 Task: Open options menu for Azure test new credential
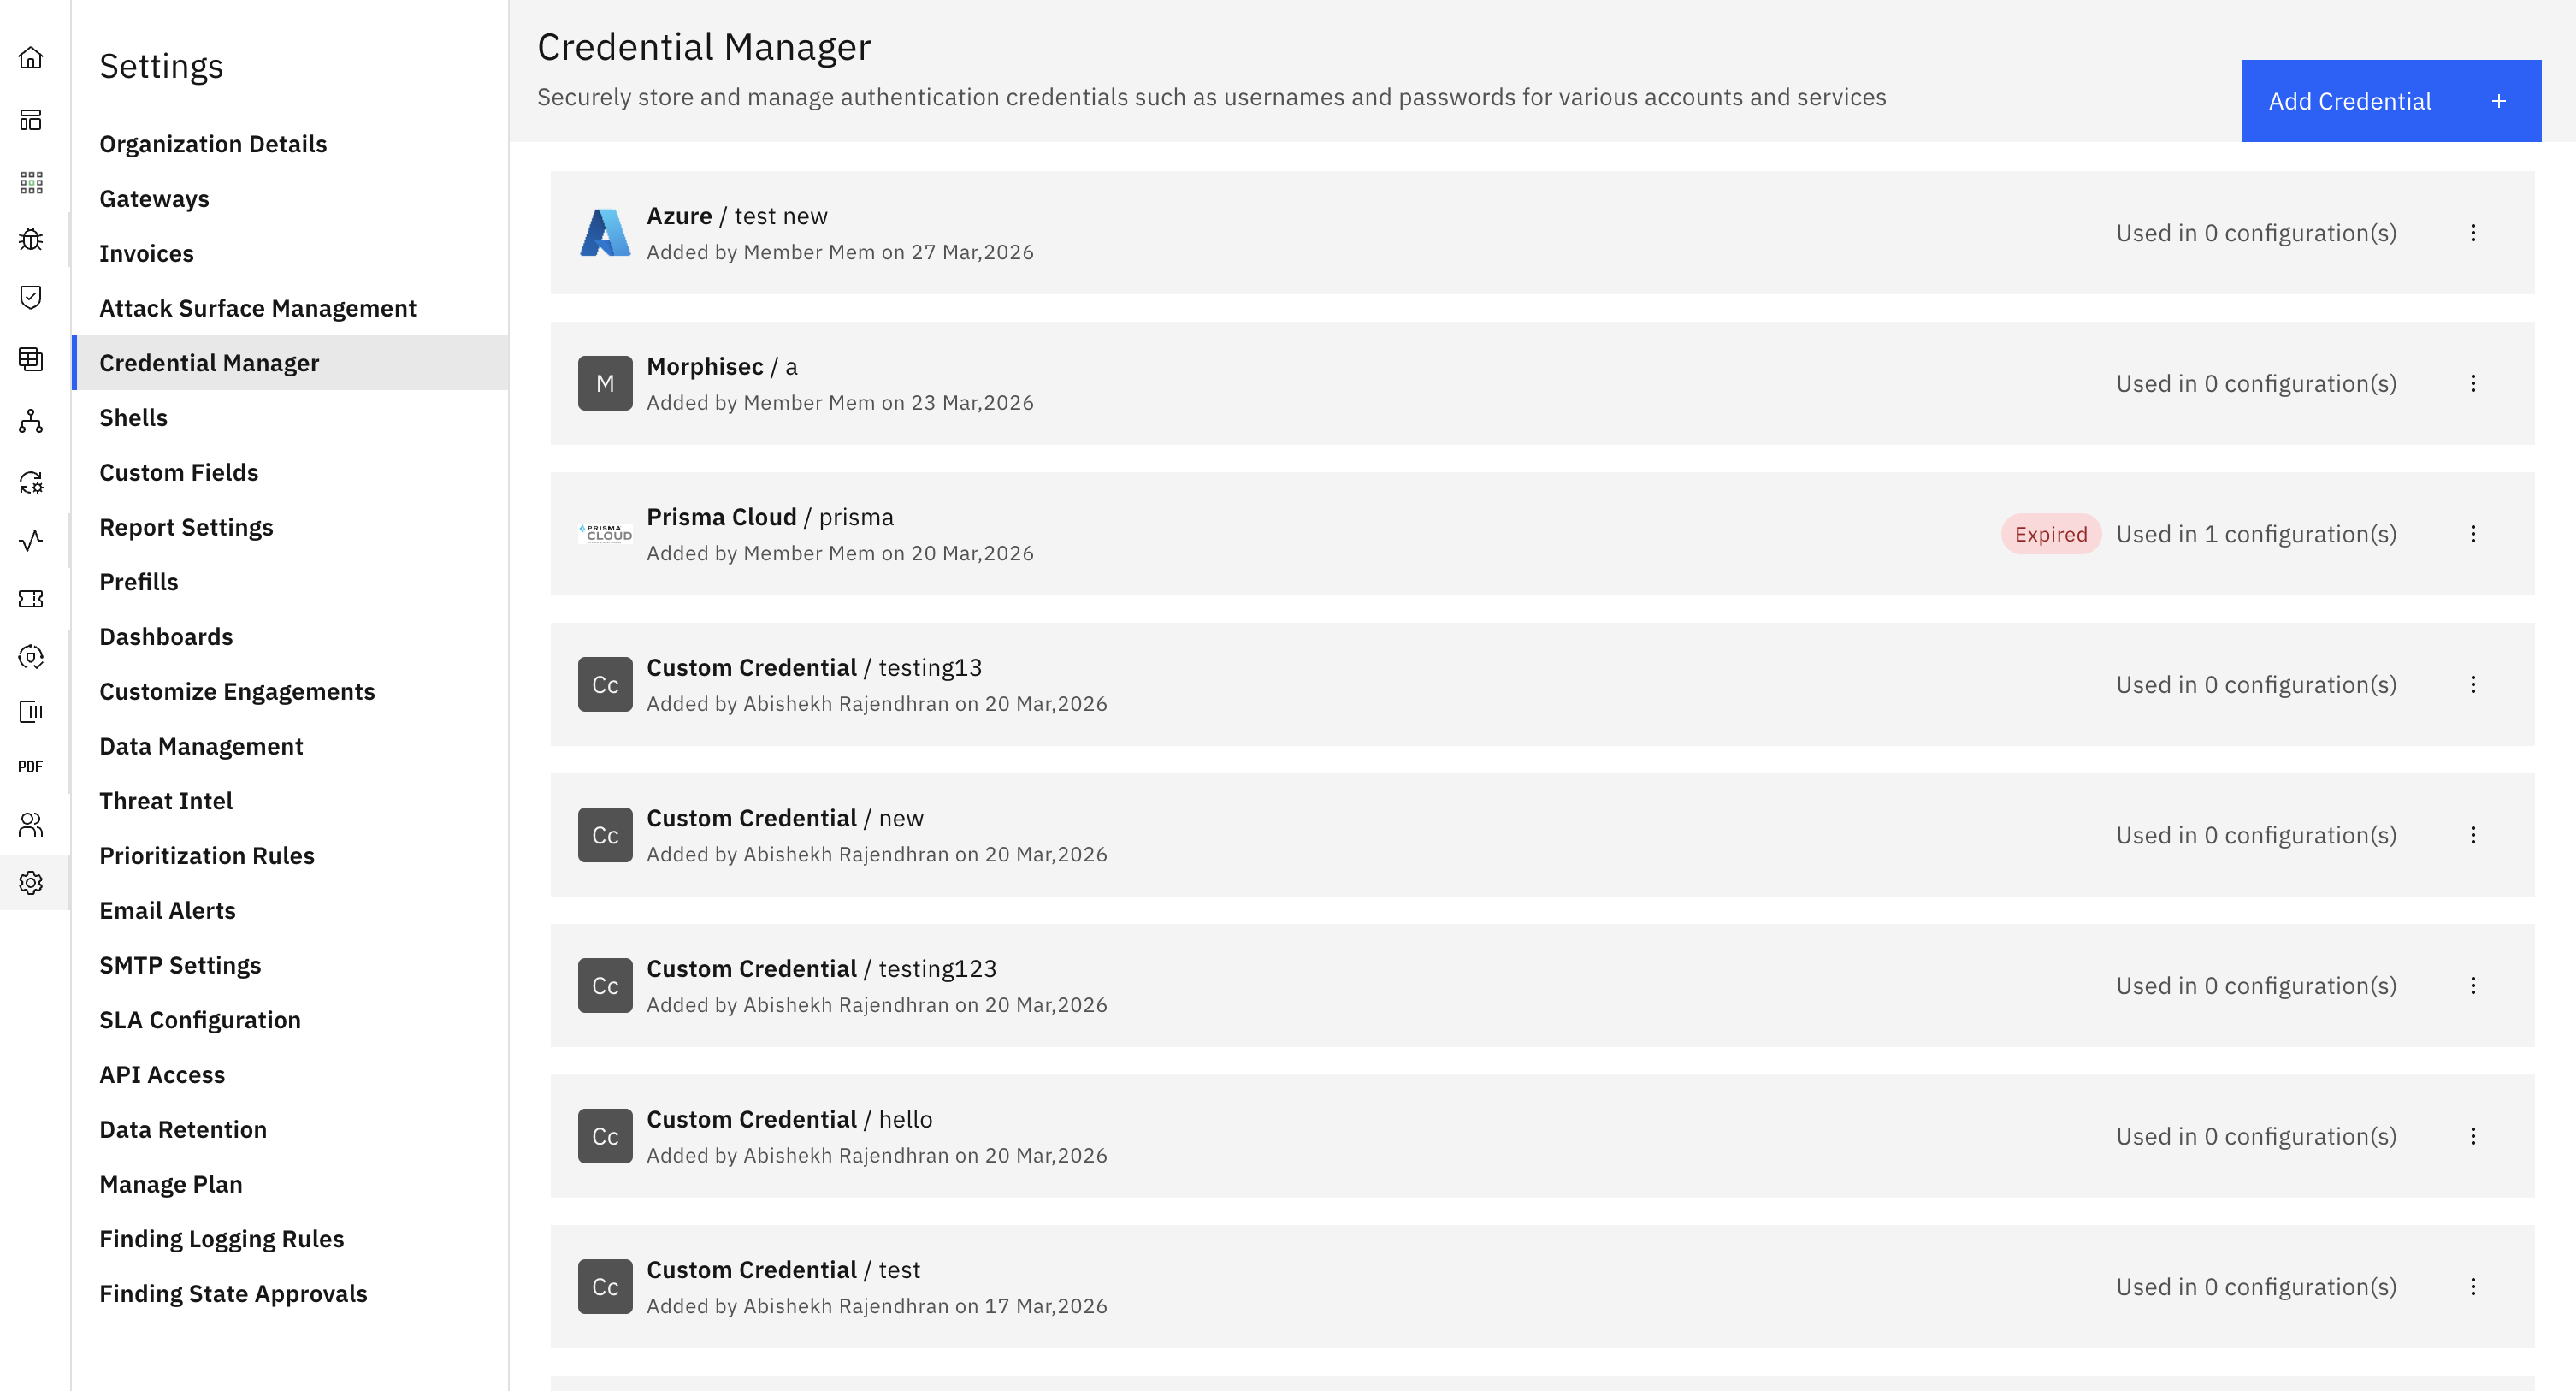click(2473, 233)
